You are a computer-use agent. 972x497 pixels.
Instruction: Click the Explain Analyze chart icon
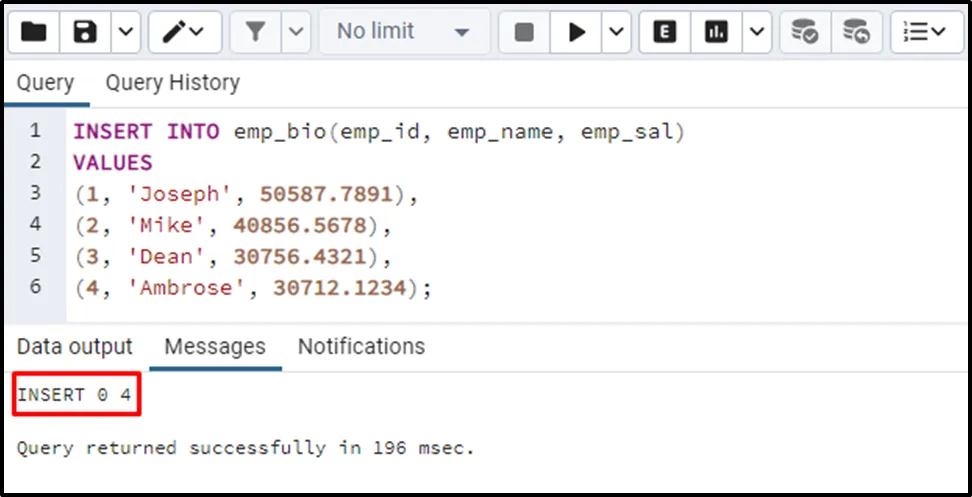(x=716, y=32)
